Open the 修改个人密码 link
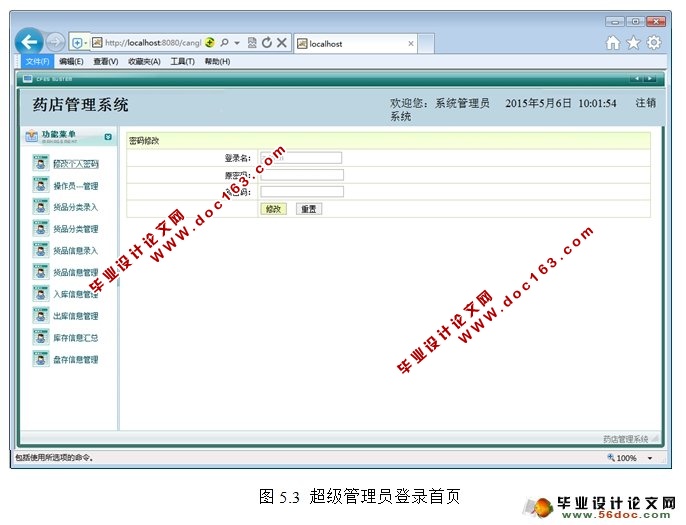 click(x=76, y=164)
